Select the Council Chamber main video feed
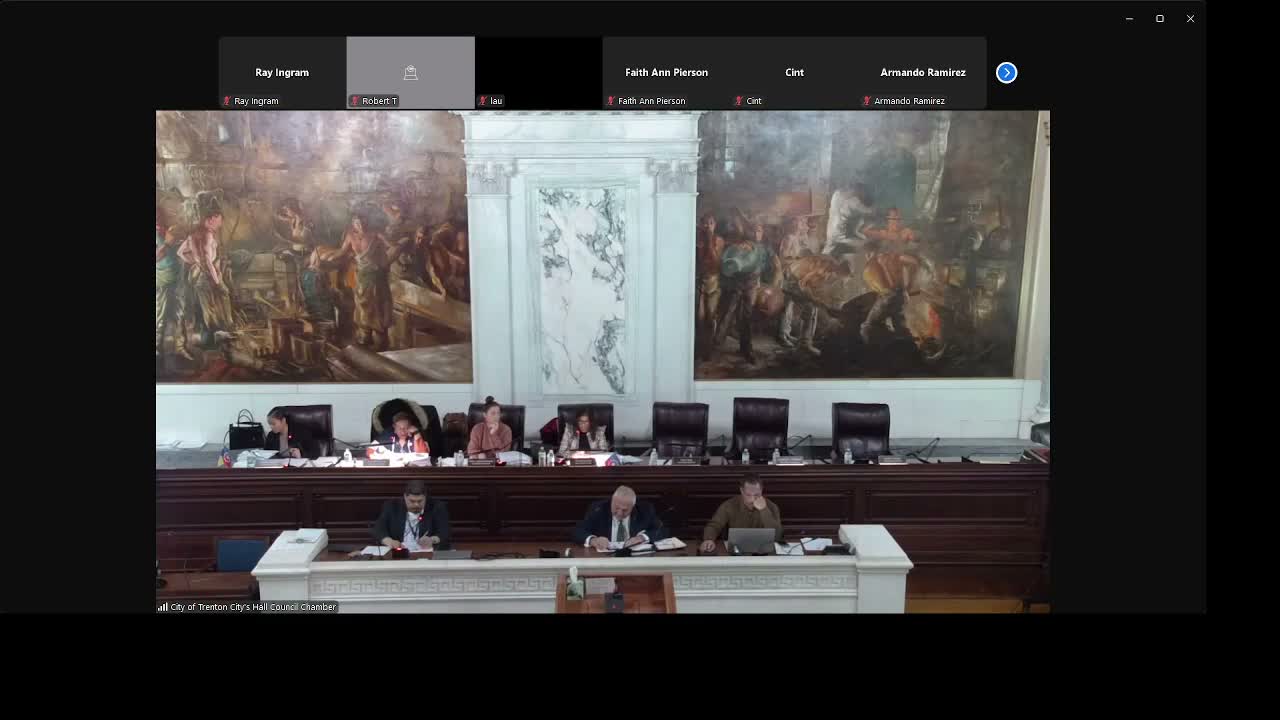The height and width of the screenshot is (720, 1280). coord(602,360)
